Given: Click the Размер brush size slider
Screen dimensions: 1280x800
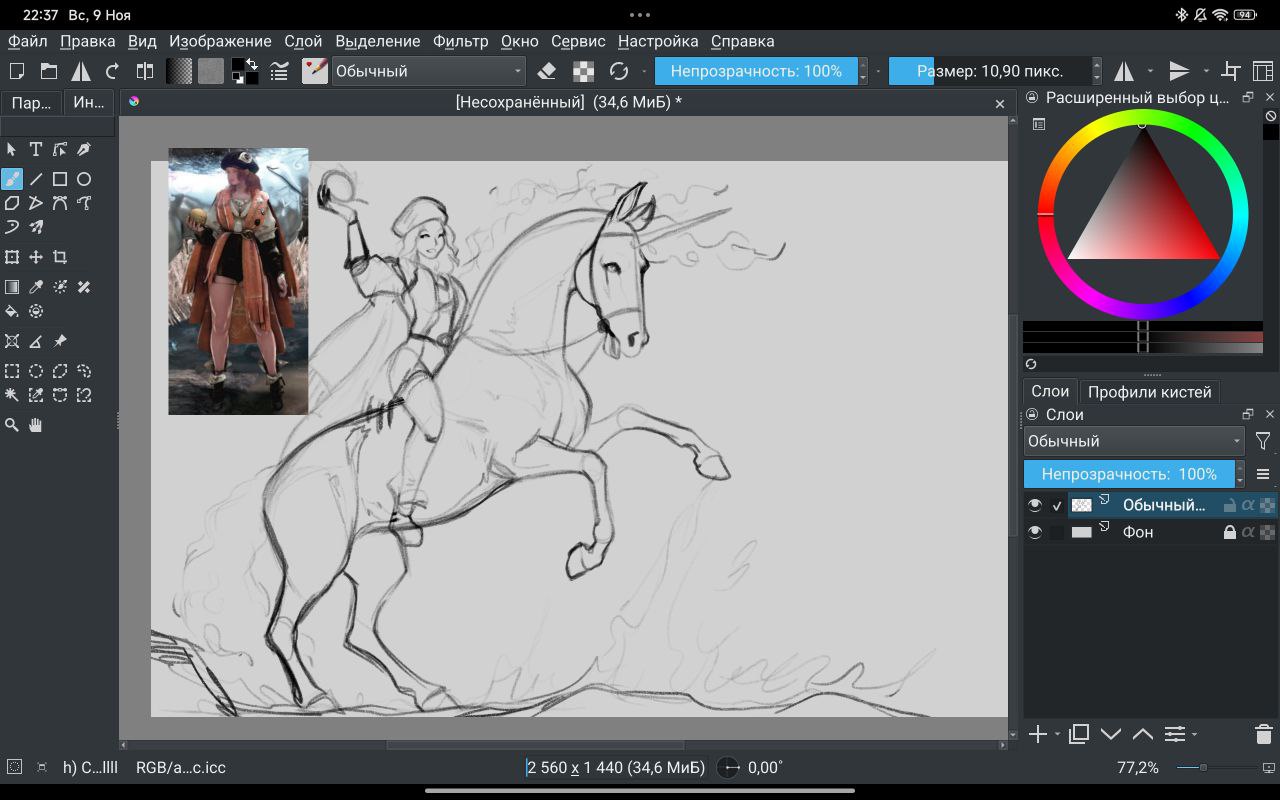Looking at the screenshot, I should coord(989,71).
